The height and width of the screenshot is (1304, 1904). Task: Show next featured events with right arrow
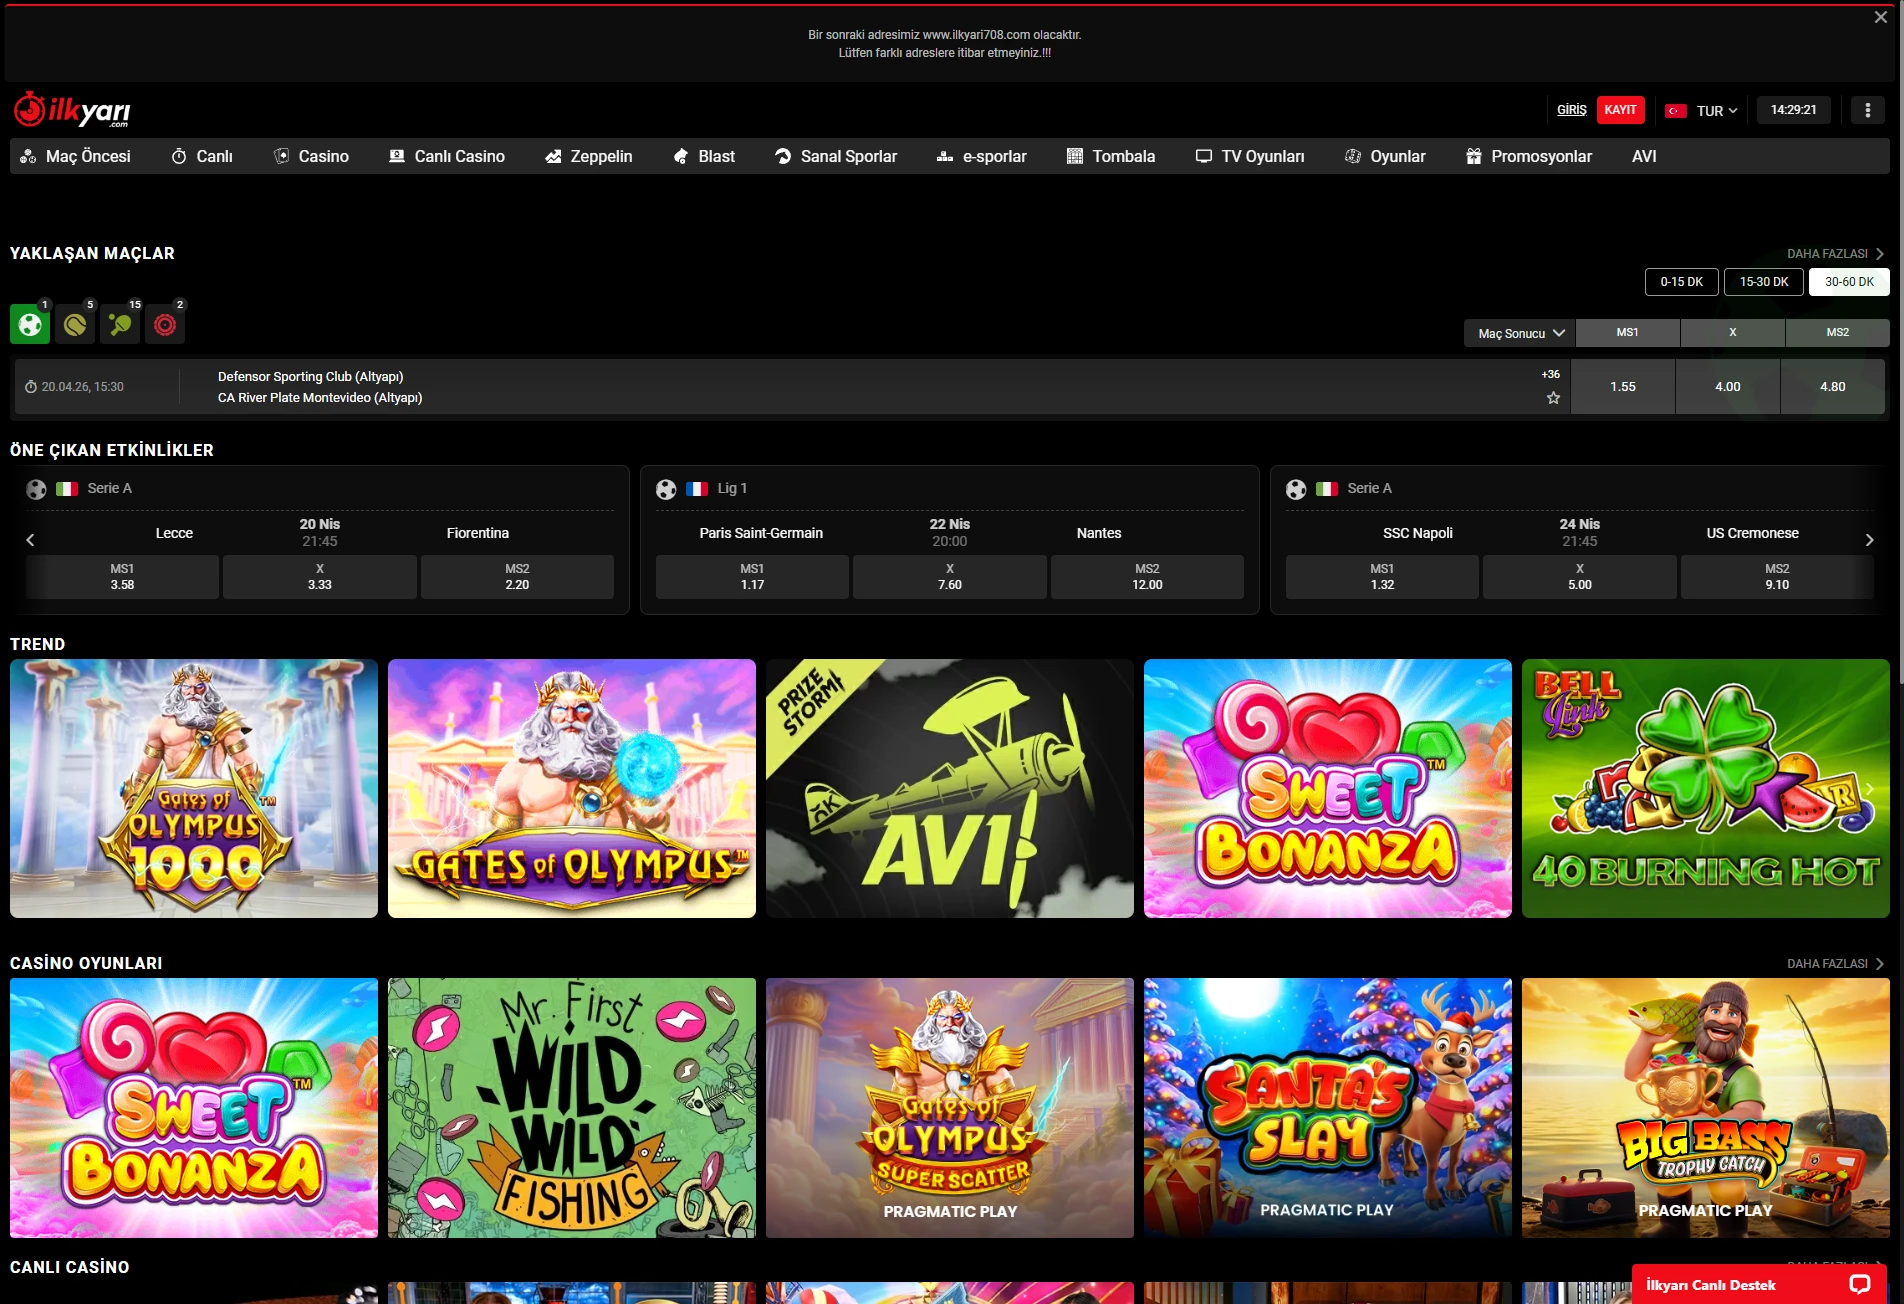[1870, 540]
